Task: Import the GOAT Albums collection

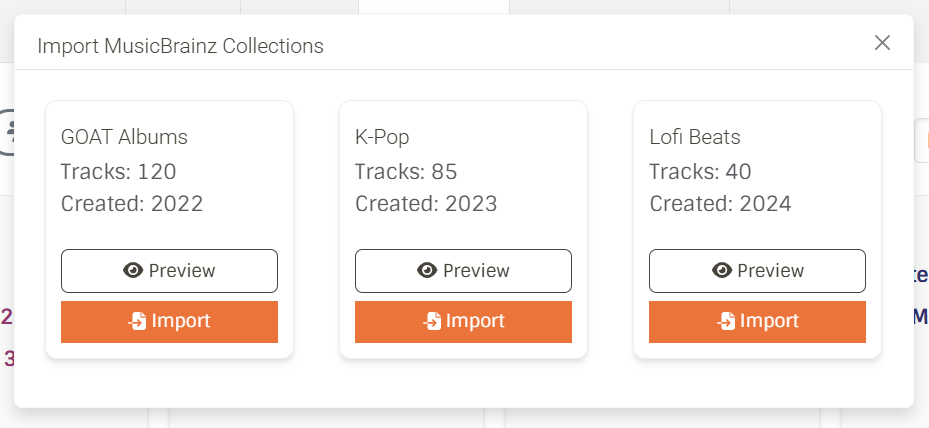Action: [169, 322]
